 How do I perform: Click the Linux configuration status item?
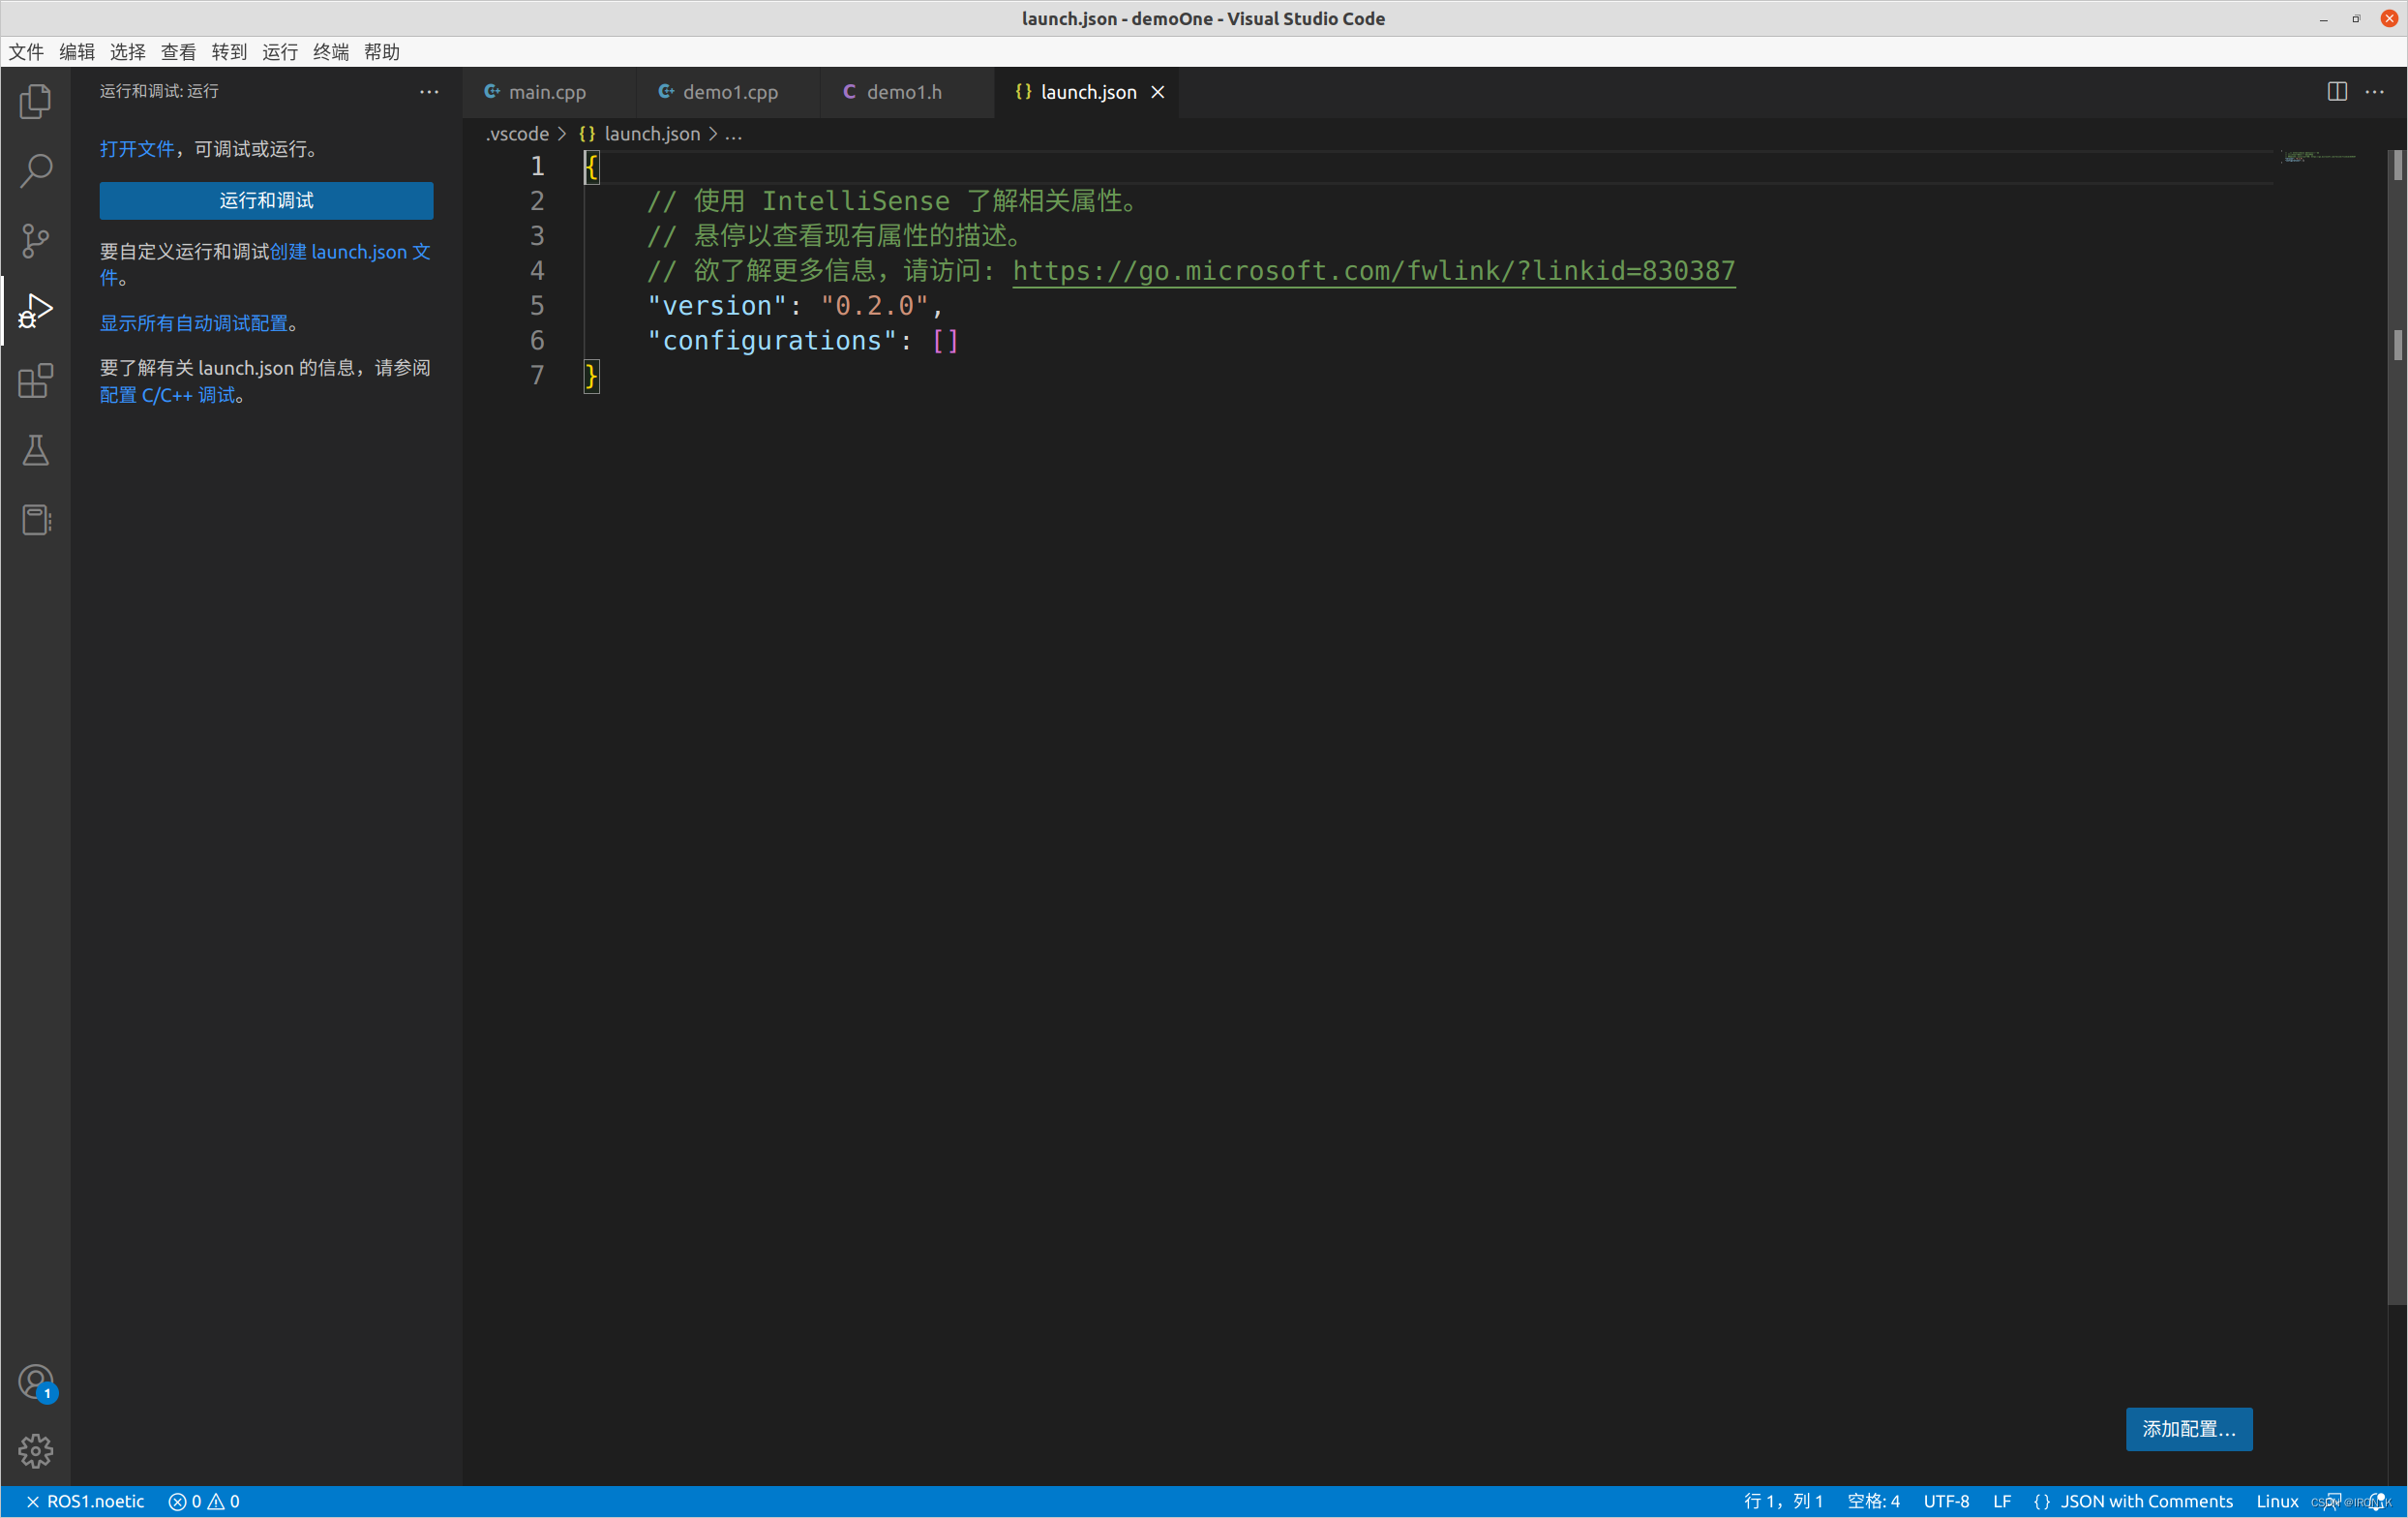coord(2277,1501)
